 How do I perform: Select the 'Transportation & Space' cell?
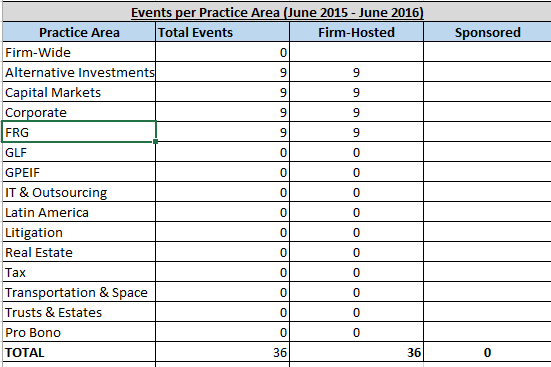tap(79, 292)
